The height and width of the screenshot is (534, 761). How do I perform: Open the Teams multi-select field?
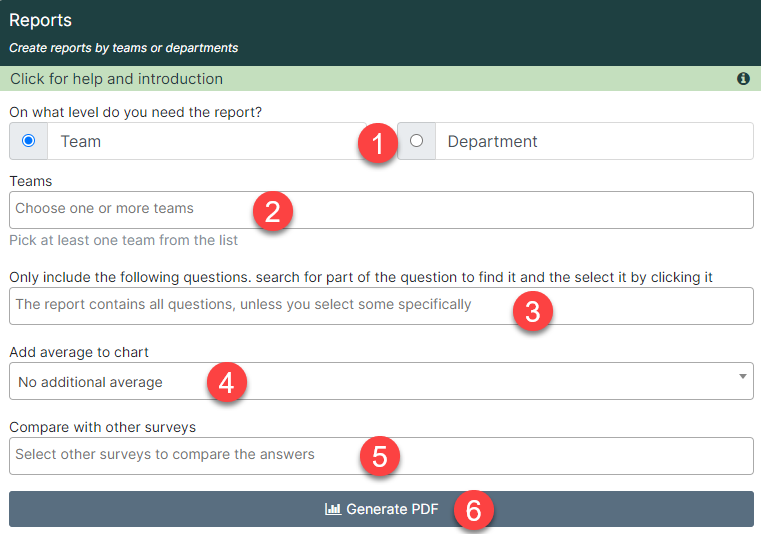[x=381, y=210]
